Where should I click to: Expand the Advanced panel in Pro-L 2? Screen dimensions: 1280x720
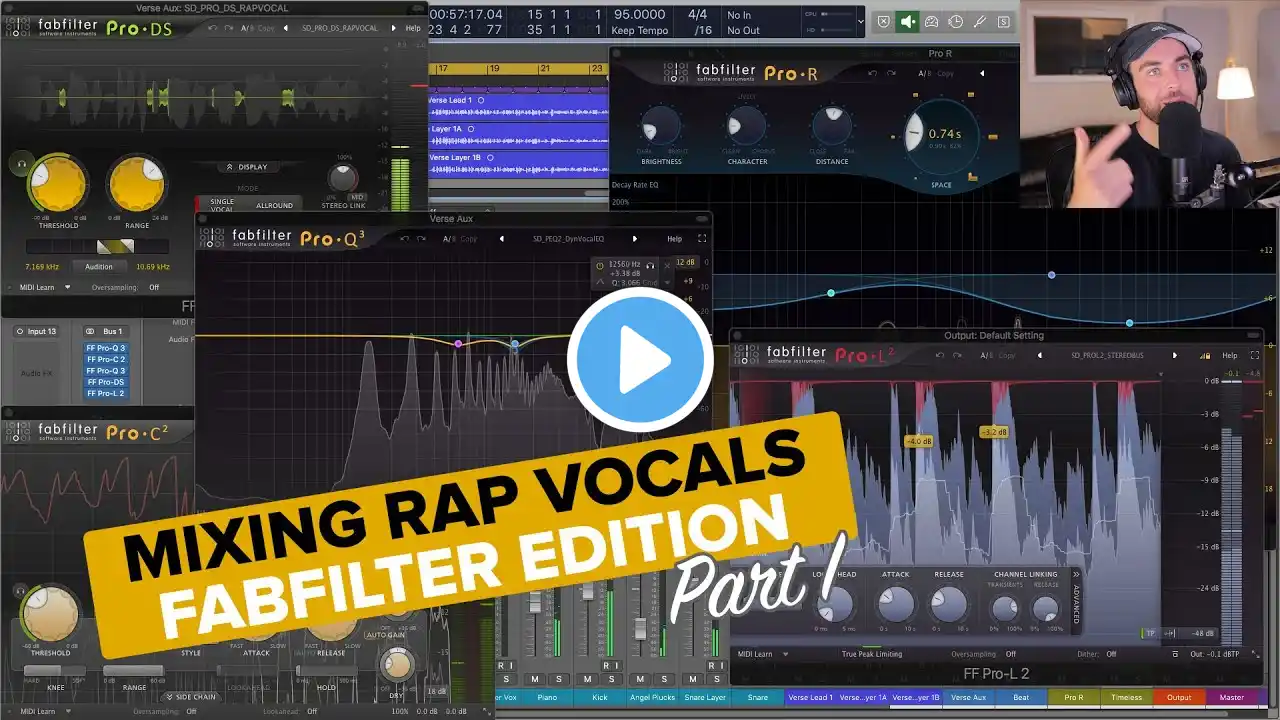1077,600
